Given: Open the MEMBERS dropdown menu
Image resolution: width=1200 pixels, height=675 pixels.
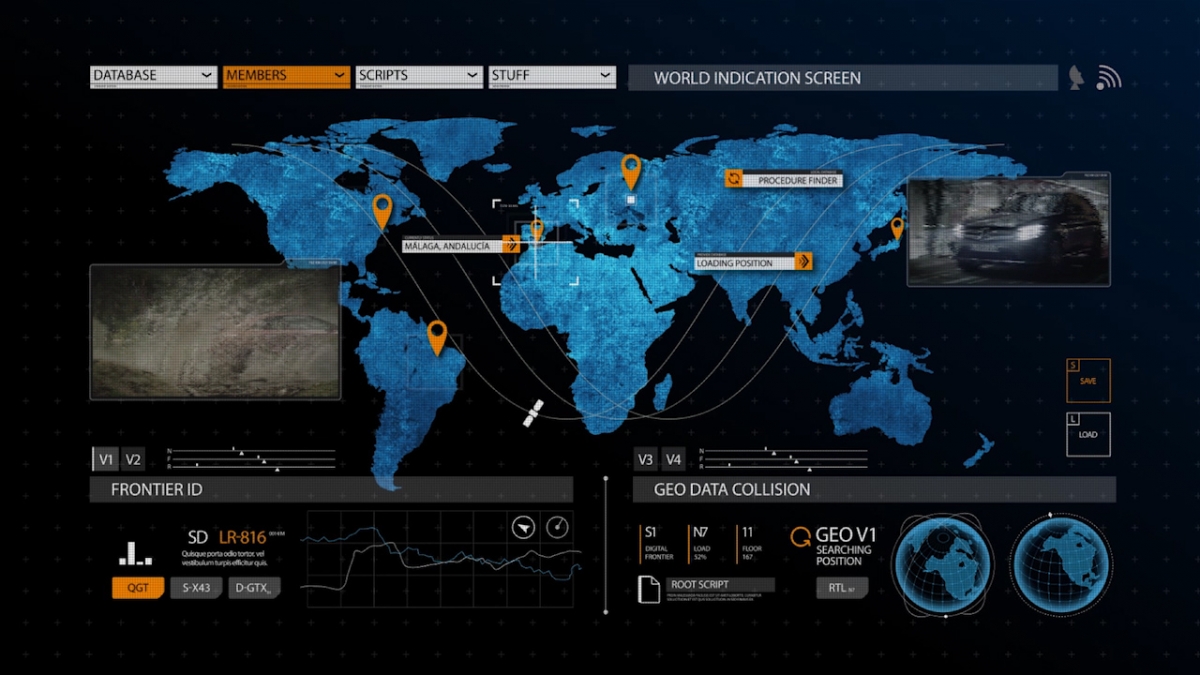Looking at the screenshot, I should (x=286, y=75).
